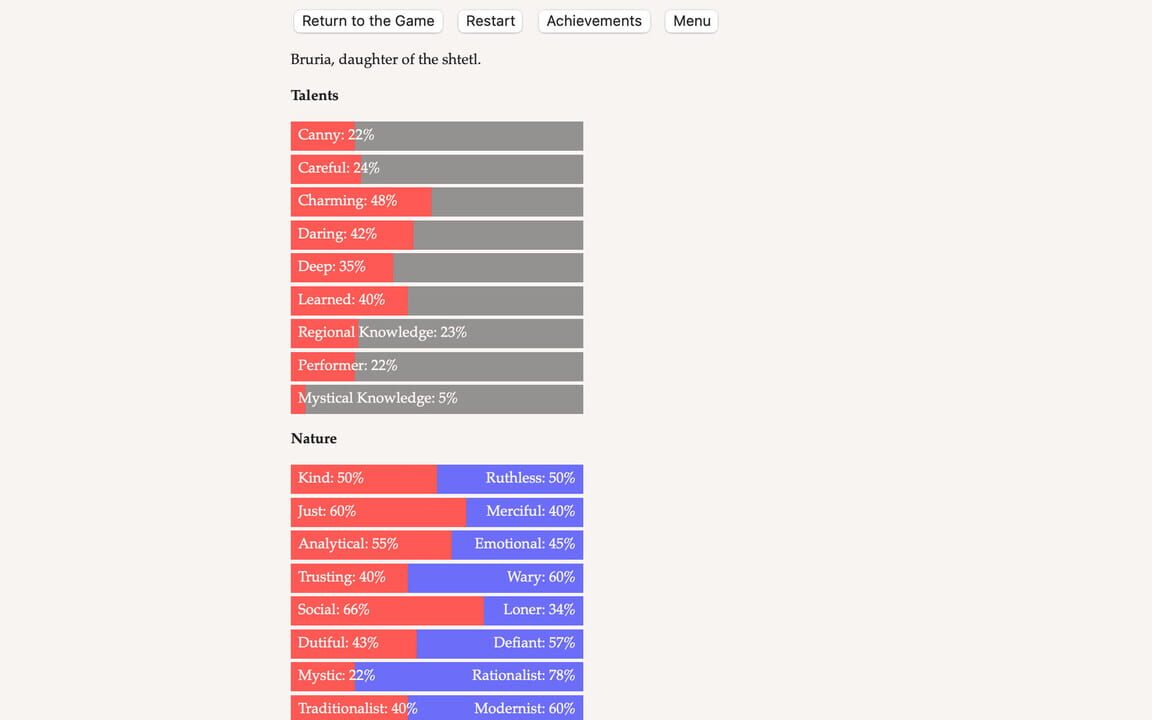Select the Learned talent bar
1152x720 pixels.
point(437,300)
